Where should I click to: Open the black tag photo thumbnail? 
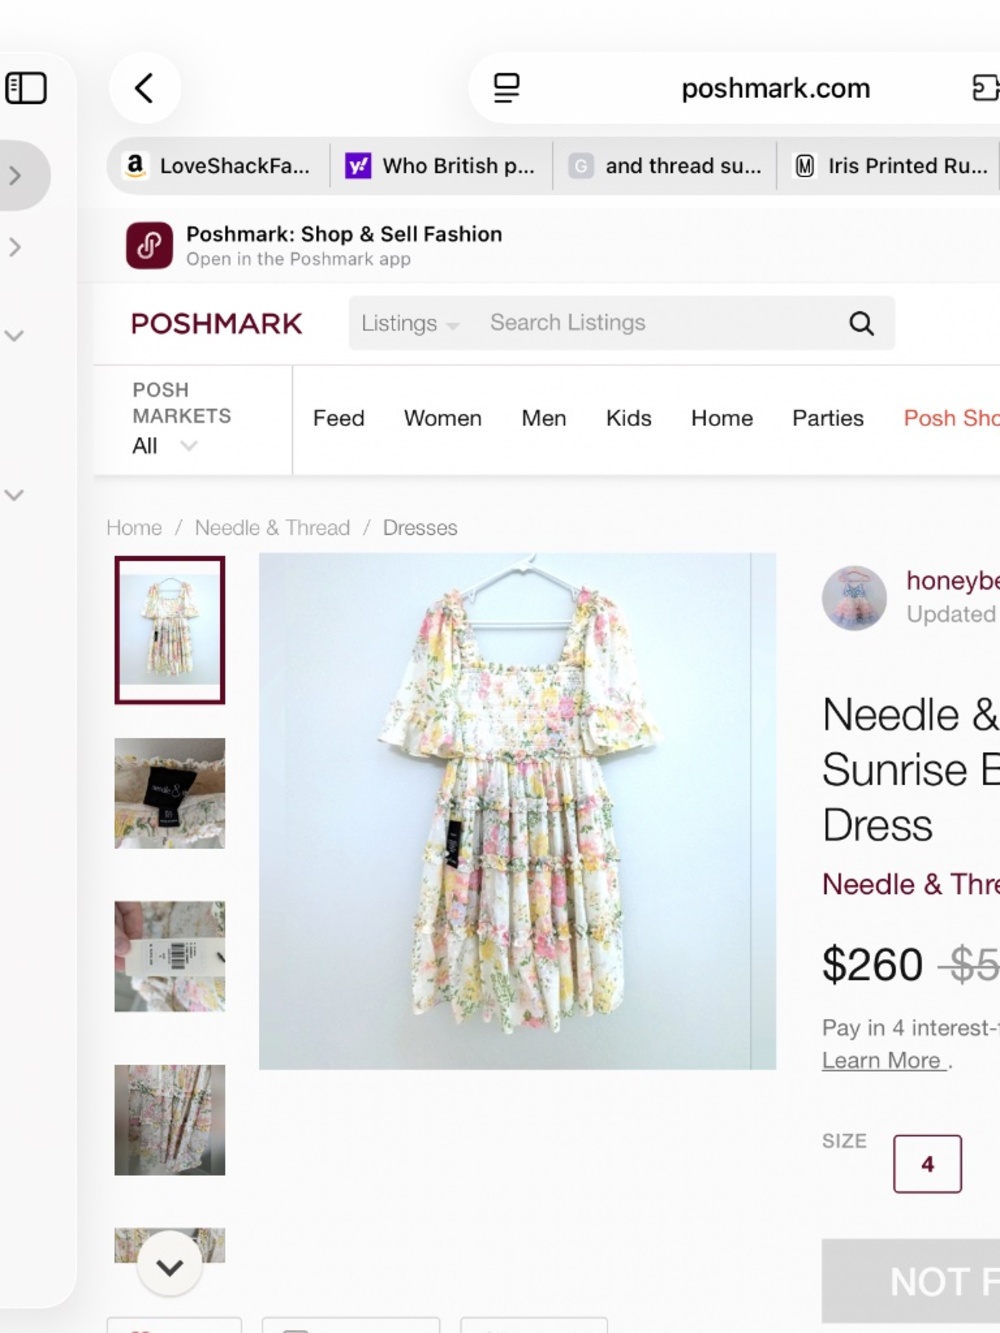pos(169,793)
